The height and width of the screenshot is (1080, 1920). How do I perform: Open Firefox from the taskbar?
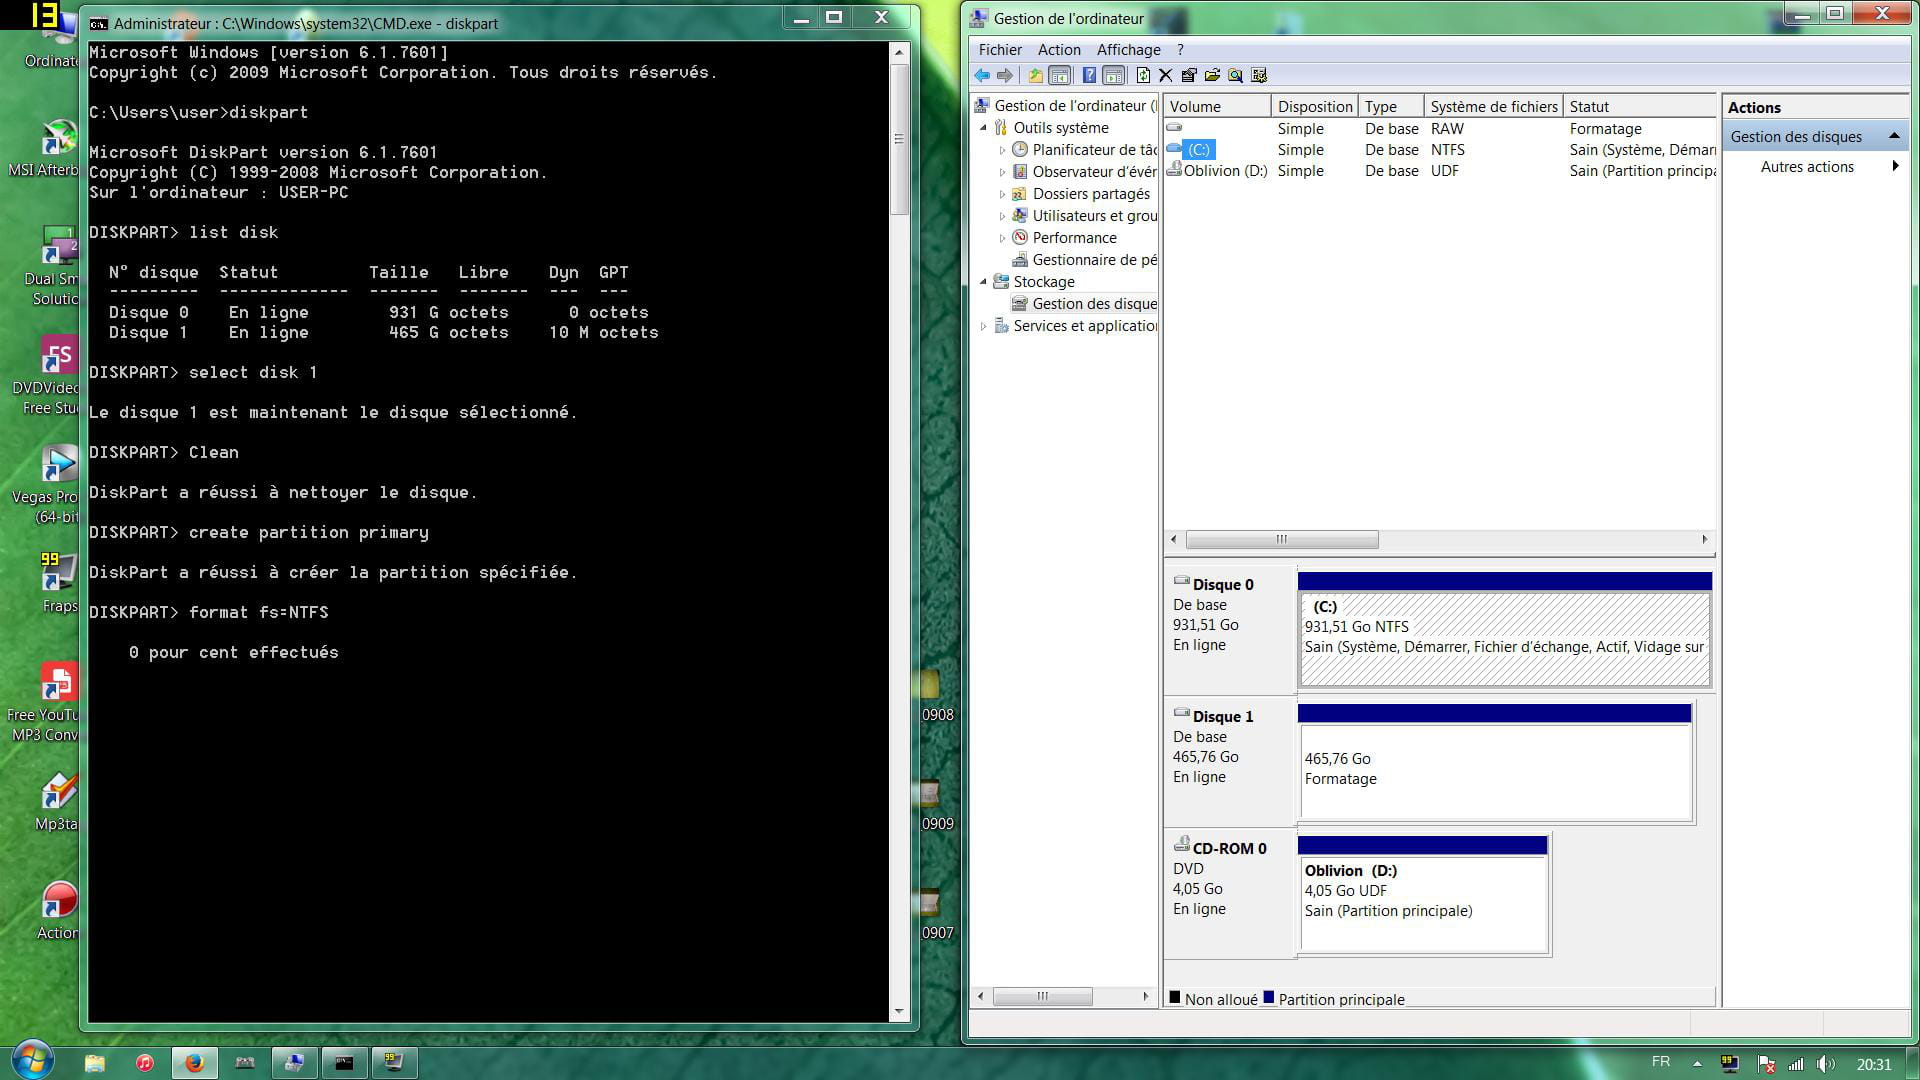click(194, 1062)
